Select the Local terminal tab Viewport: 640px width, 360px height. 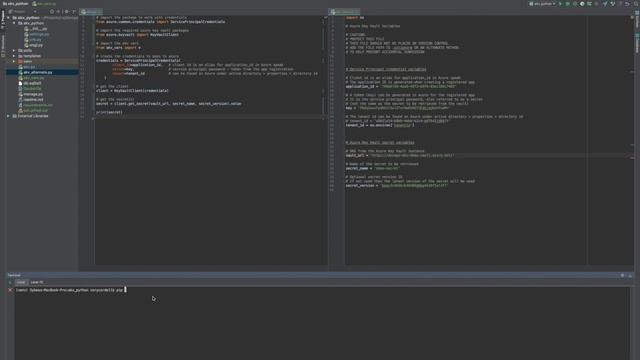tap(21, 282)
